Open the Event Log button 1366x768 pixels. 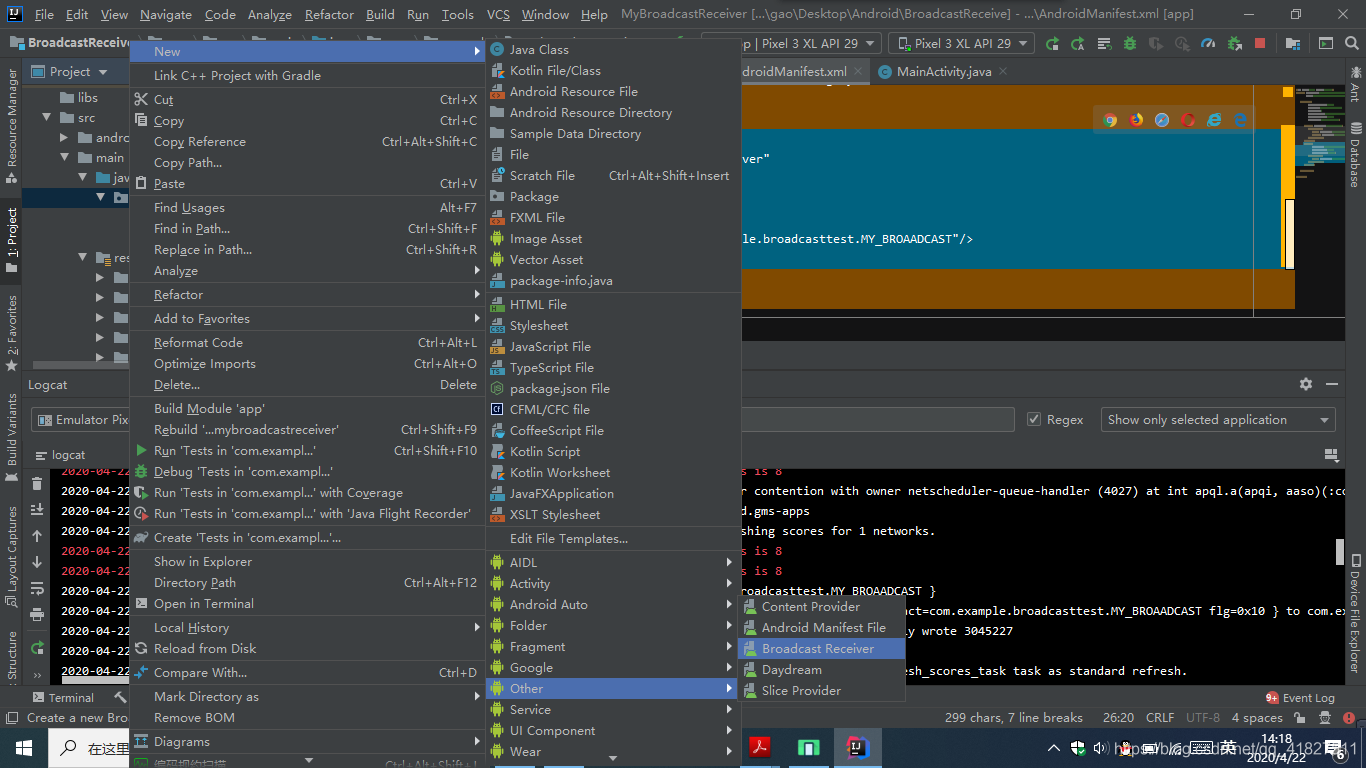click(1300, 697)
